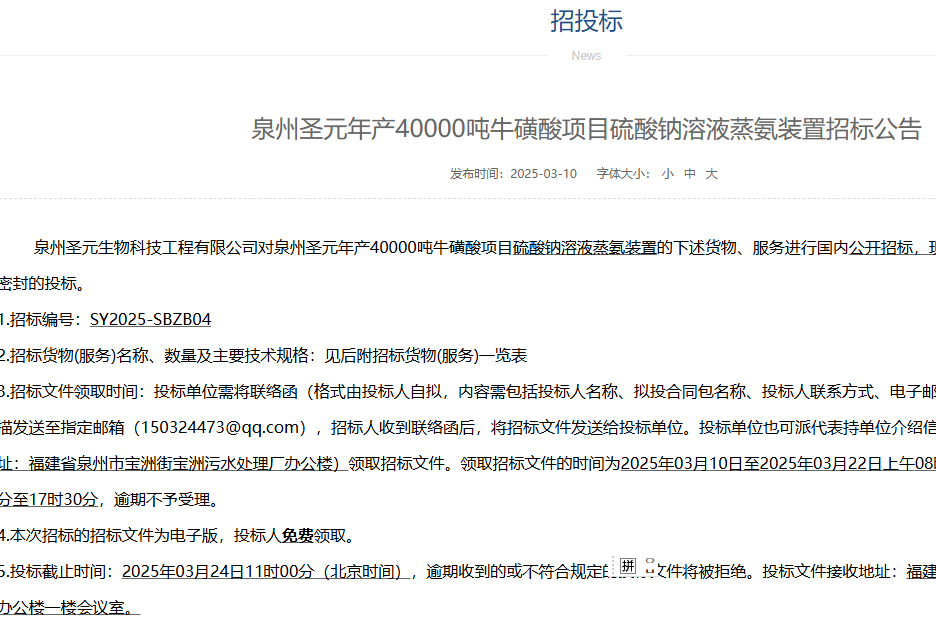Click the text 见后附招标货物(服务)一览表
This screenshot has width=936, height=631.
click(426, 356)
